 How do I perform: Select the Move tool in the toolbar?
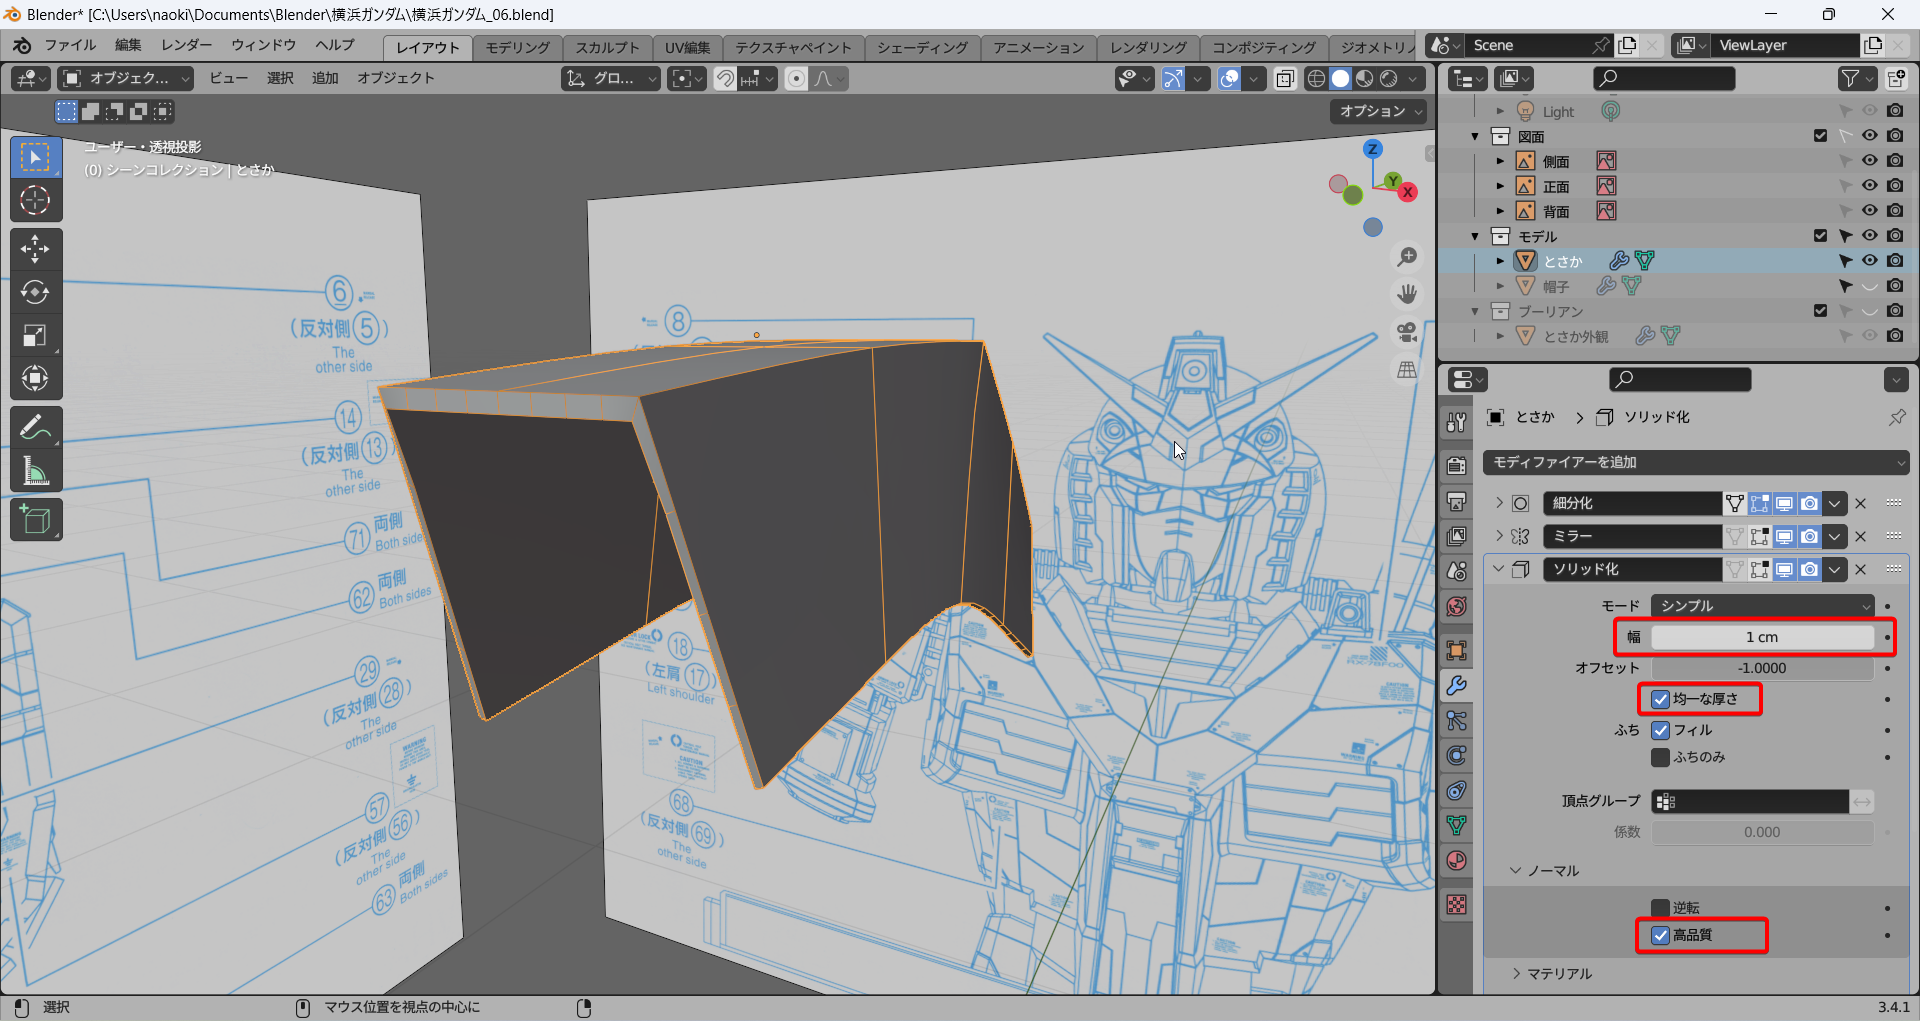pyautogui.click(x=35, y=249)
